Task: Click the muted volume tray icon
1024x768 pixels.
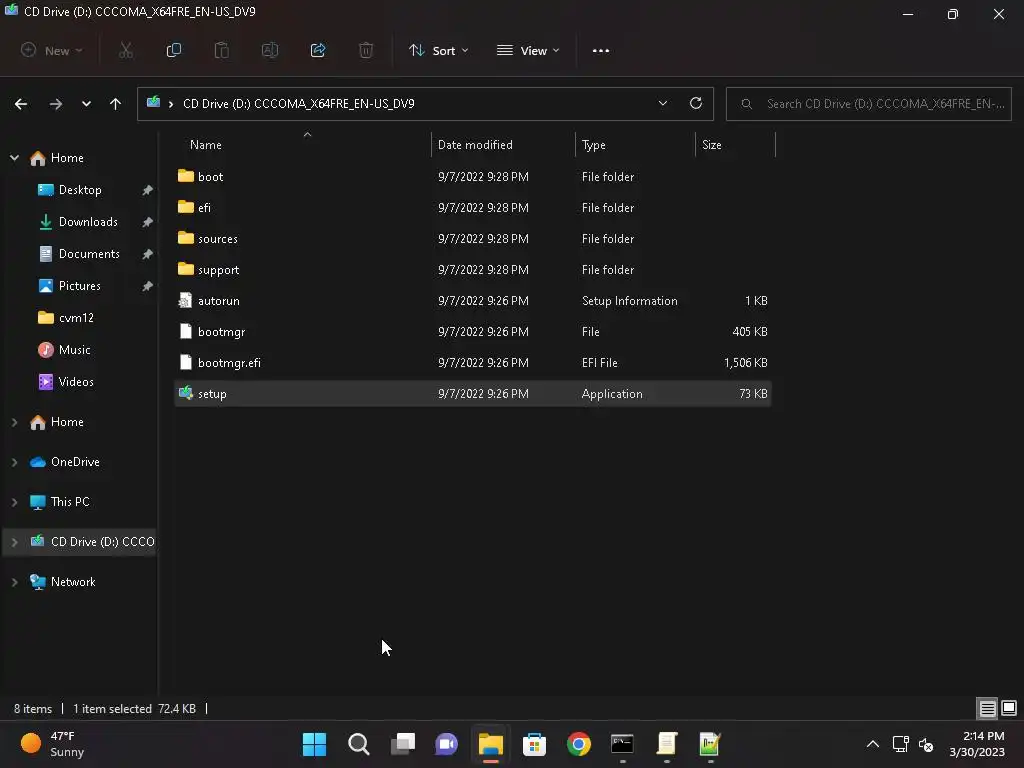Action: 925,744
